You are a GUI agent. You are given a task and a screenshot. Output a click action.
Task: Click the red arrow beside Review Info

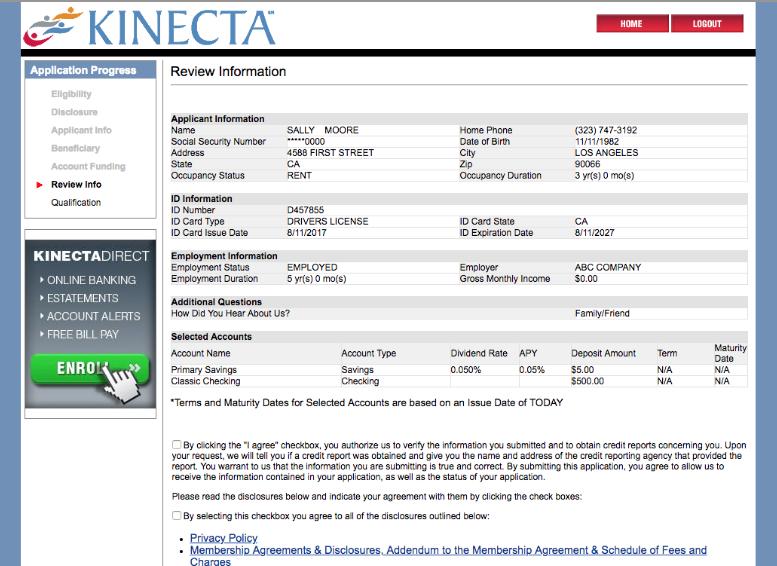39,185
